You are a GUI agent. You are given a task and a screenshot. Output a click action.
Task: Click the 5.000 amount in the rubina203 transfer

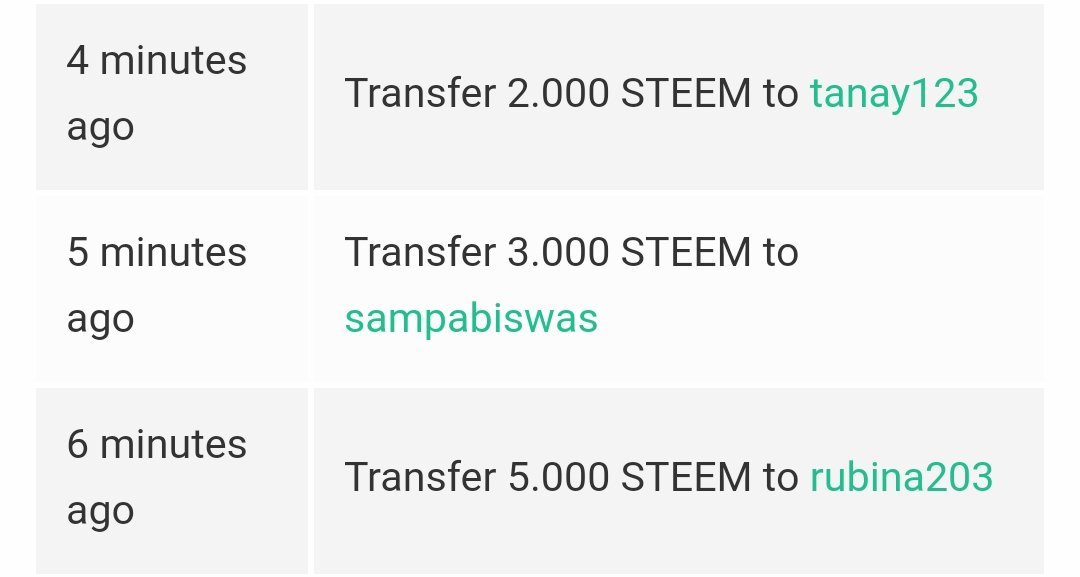(x=558, y=477)
